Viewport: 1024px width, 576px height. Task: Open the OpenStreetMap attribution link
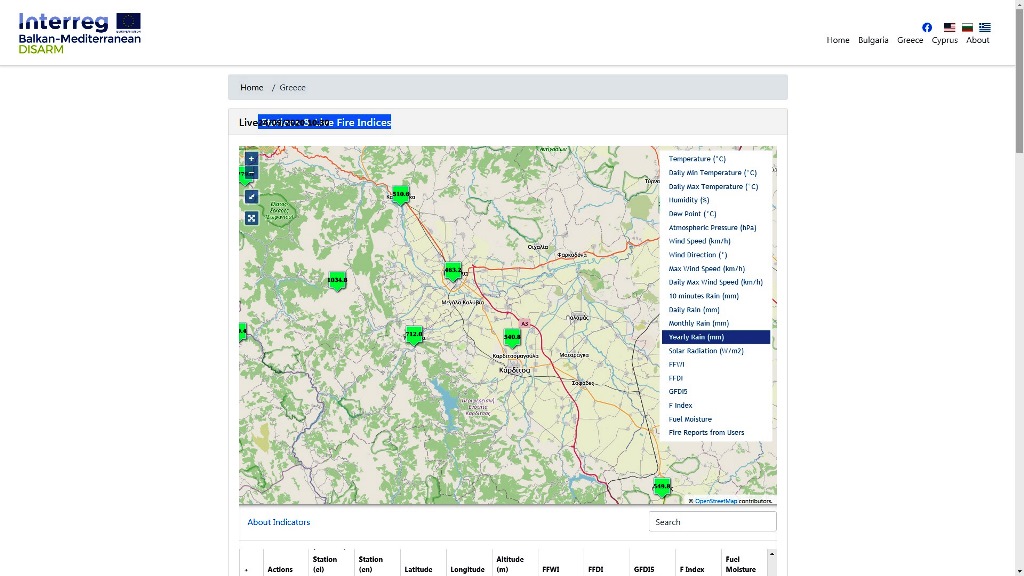coord(716,501)
